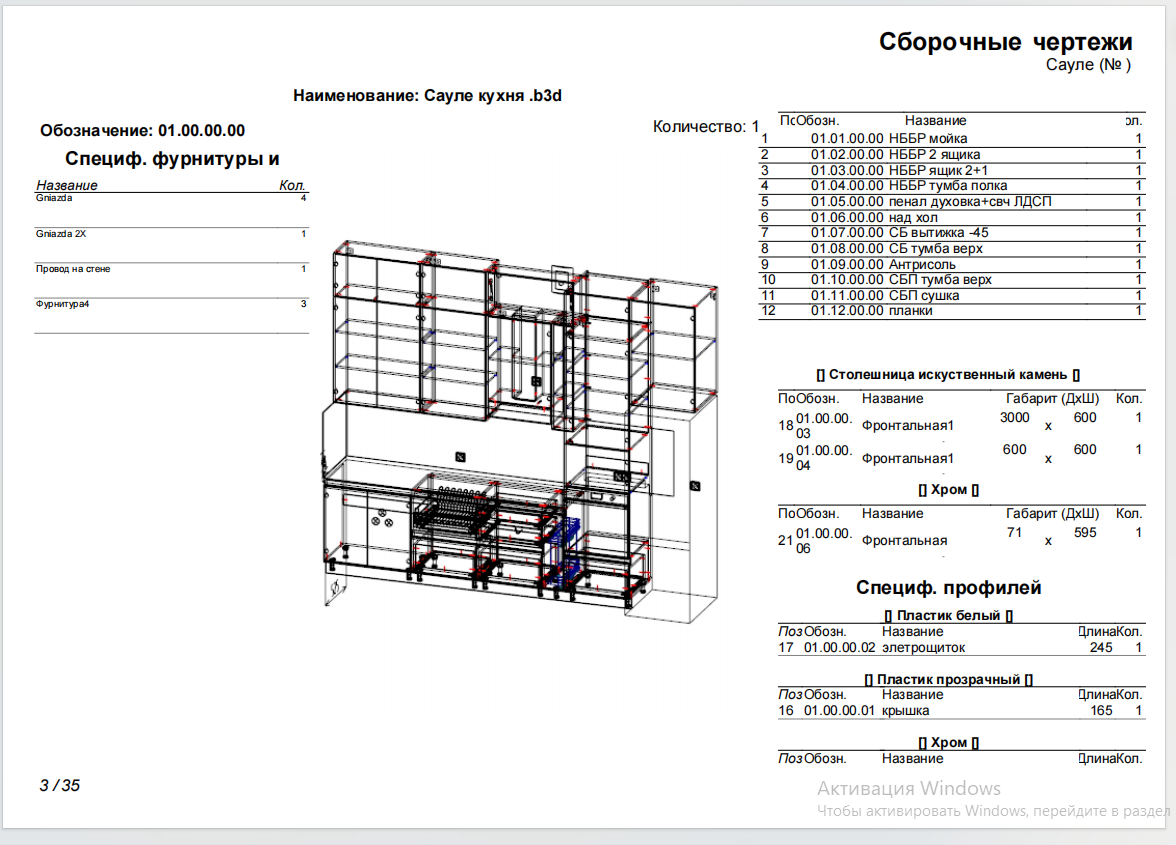Click the marker inside the hood cabinet
1176x845 pixels.
click(x=536, y=382)
